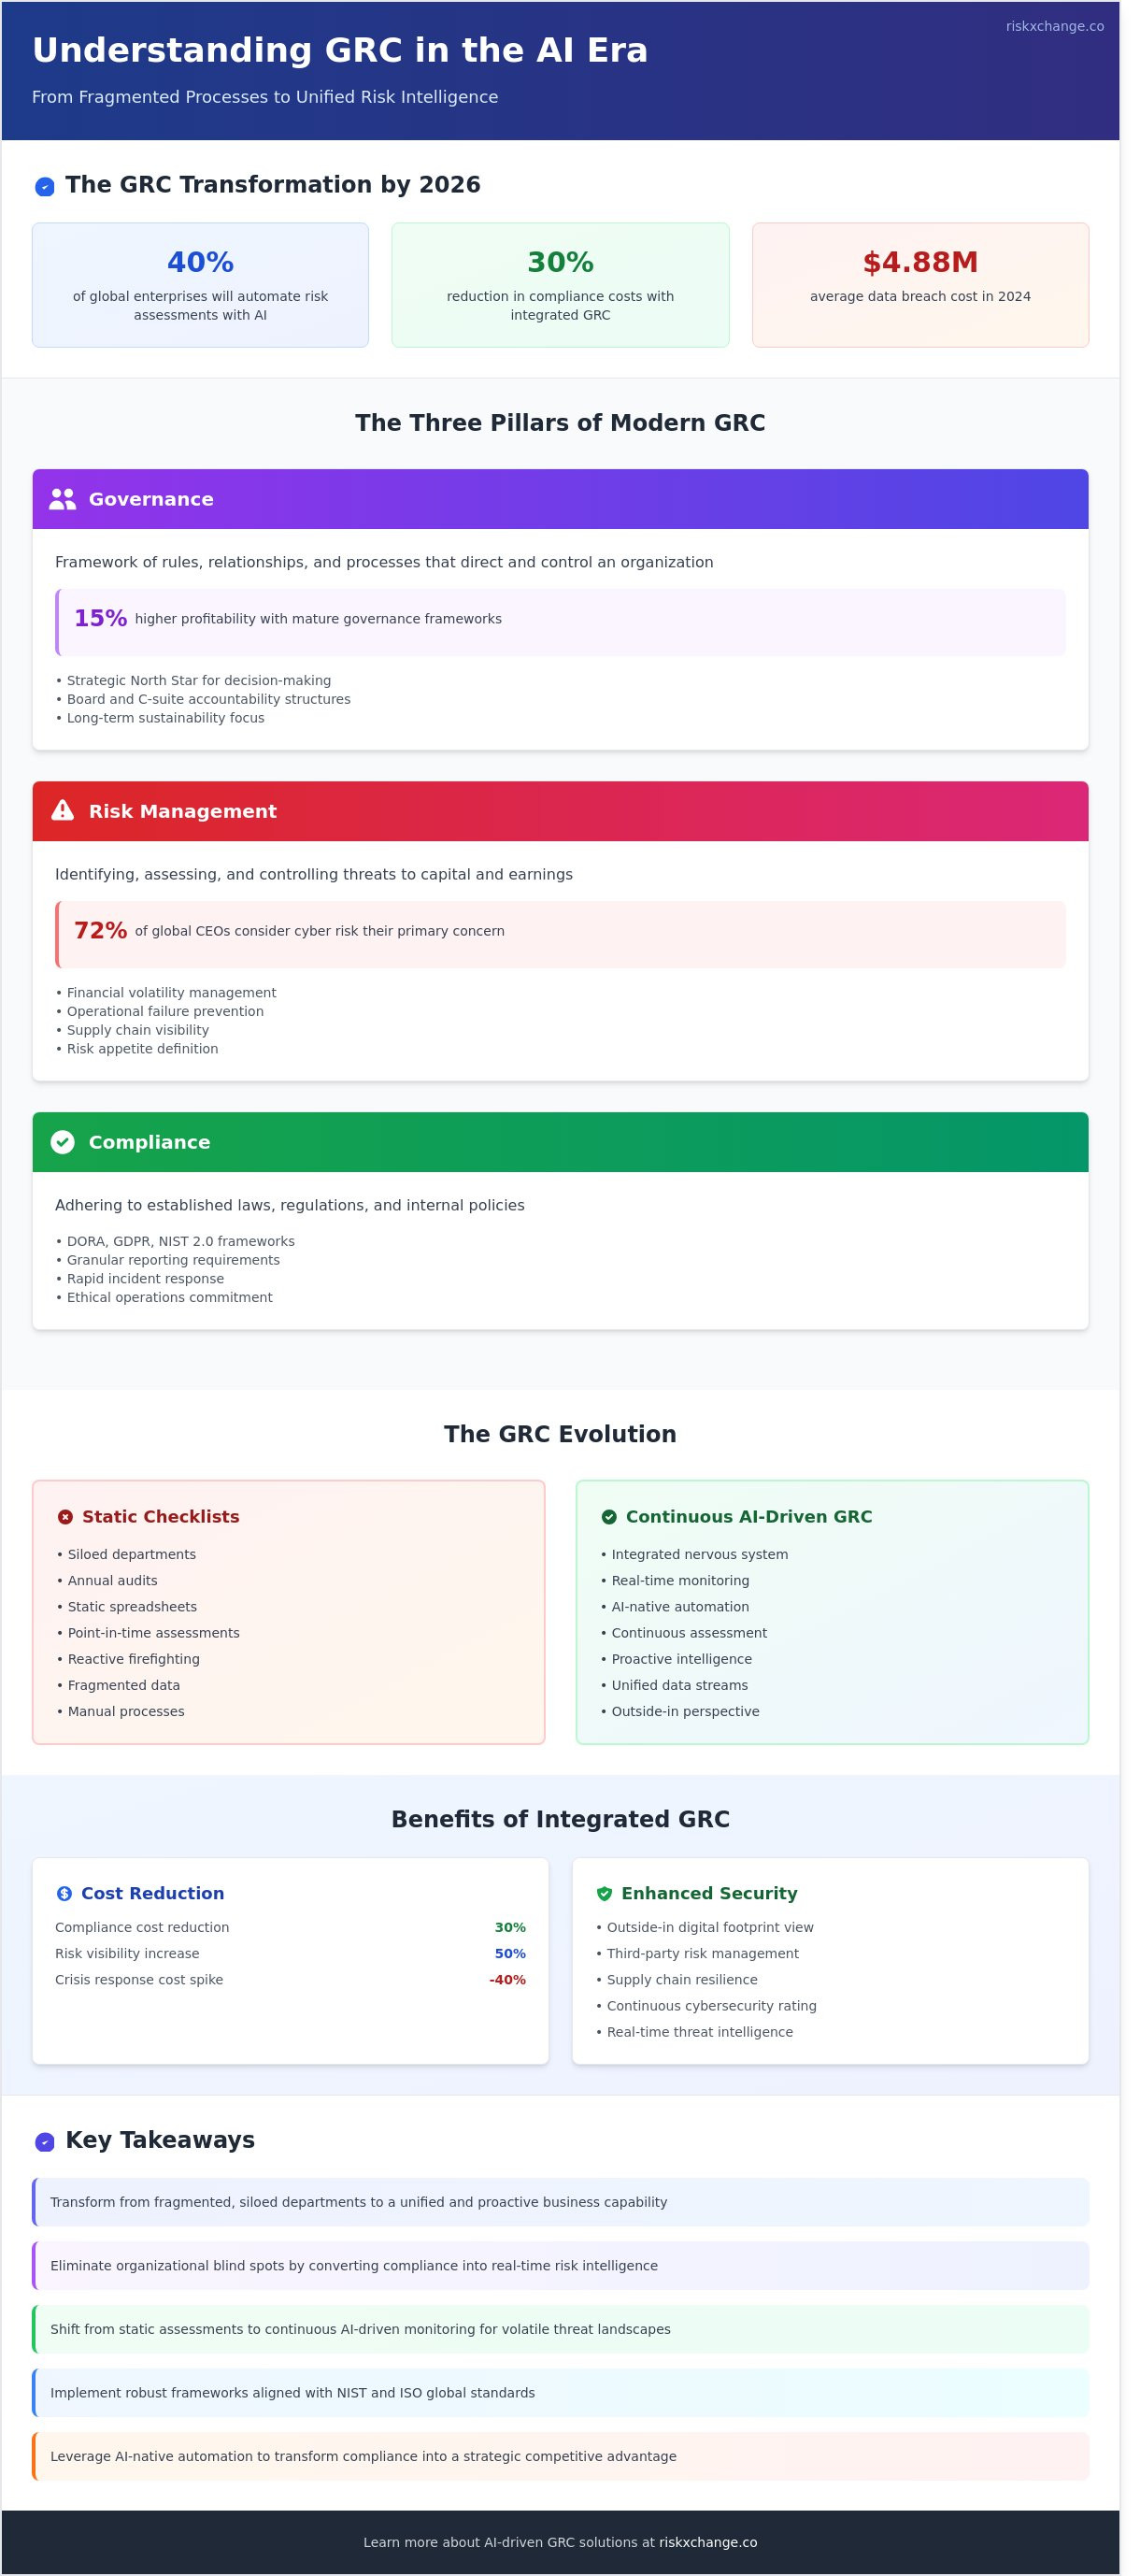Click the blue badge icon beside GRC Transformation heading

click(x=45, y=186)
